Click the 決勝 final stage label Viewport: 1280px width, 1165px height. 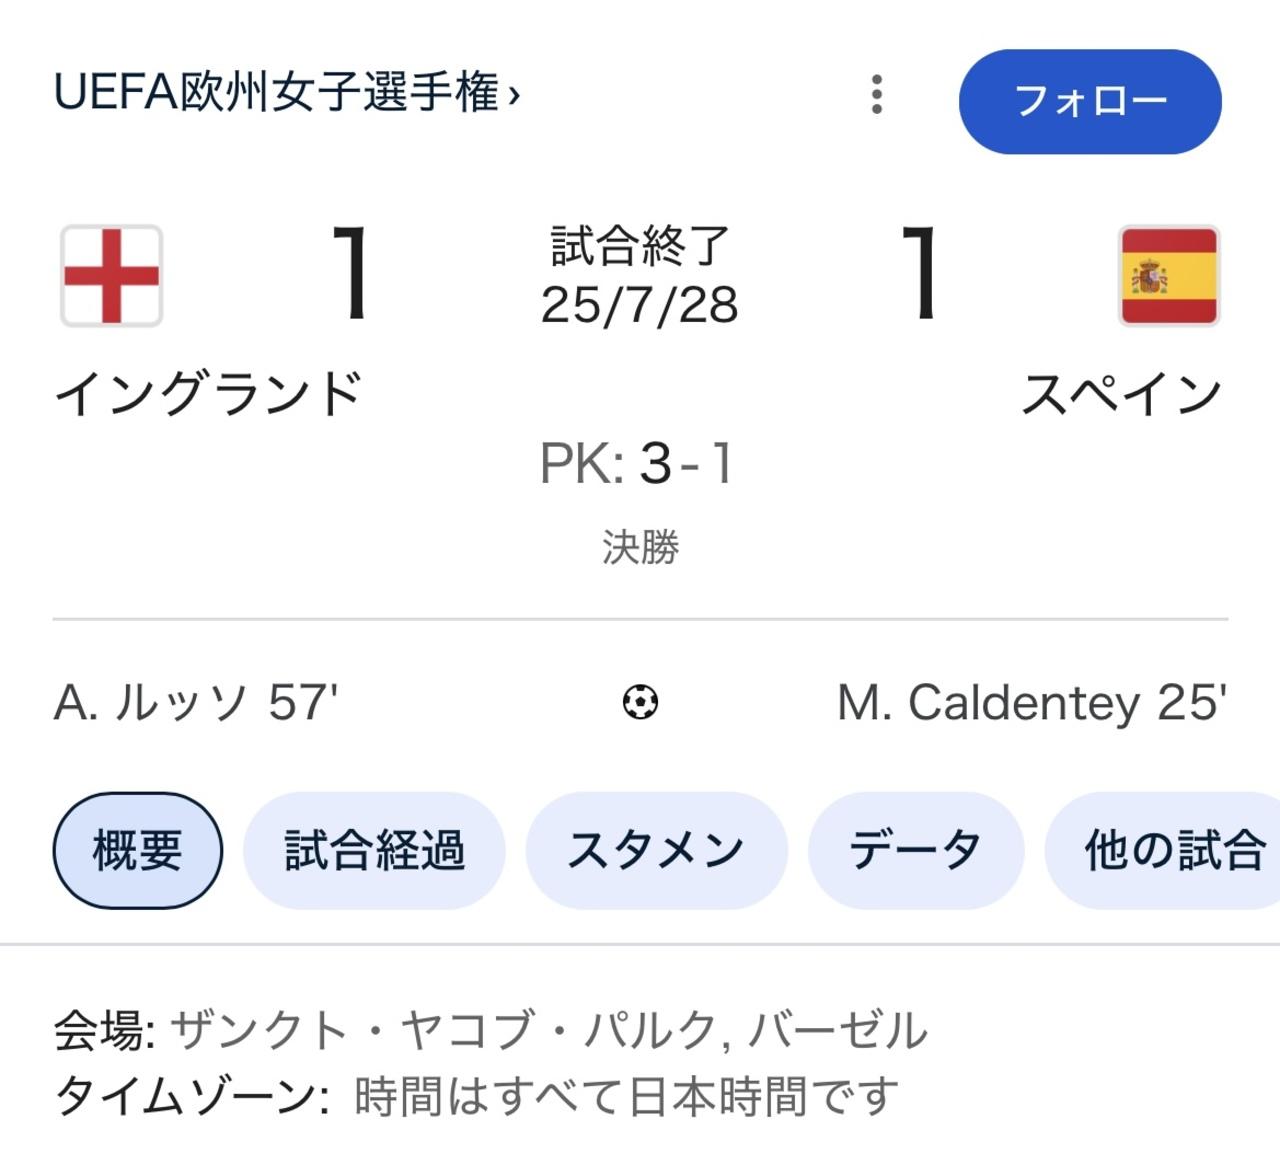[640, 547]
